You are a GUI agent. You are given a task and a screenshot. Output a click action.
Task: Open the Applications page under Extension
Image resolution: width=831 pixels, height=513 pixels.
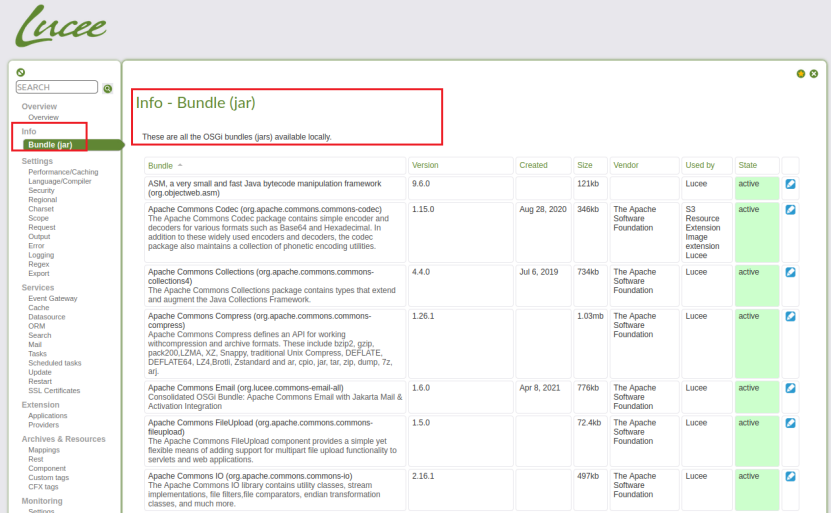point(48,415)
